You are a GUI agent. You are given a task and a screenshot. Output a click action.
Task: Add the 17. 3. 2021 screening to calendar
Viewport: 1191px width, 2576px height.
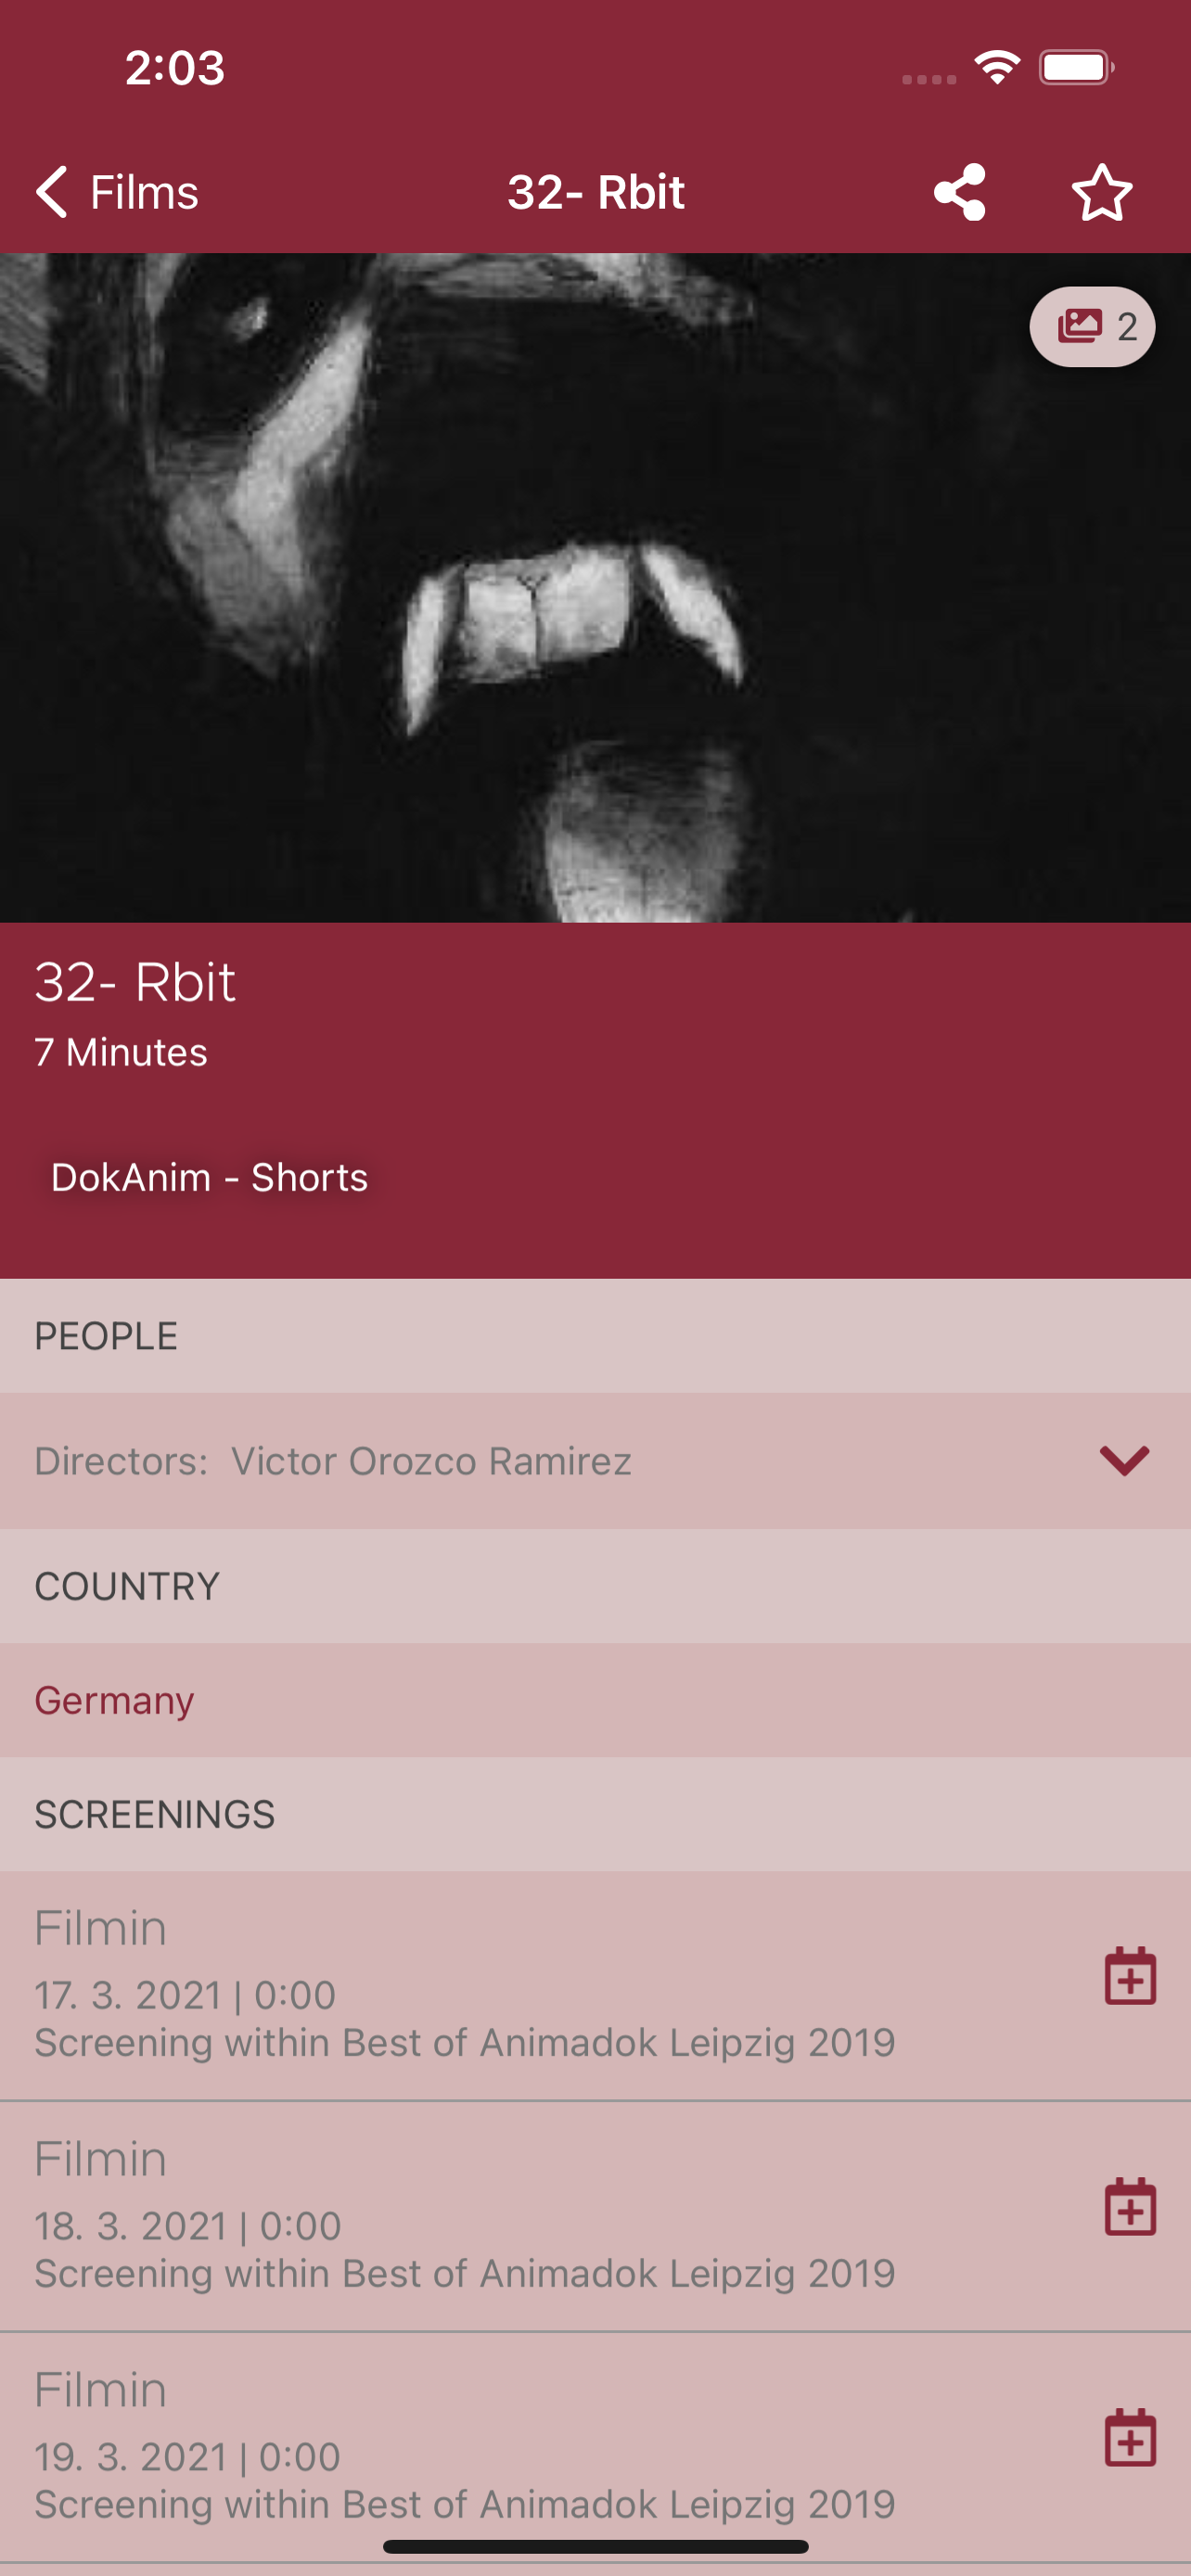tap(1130, 1976)
